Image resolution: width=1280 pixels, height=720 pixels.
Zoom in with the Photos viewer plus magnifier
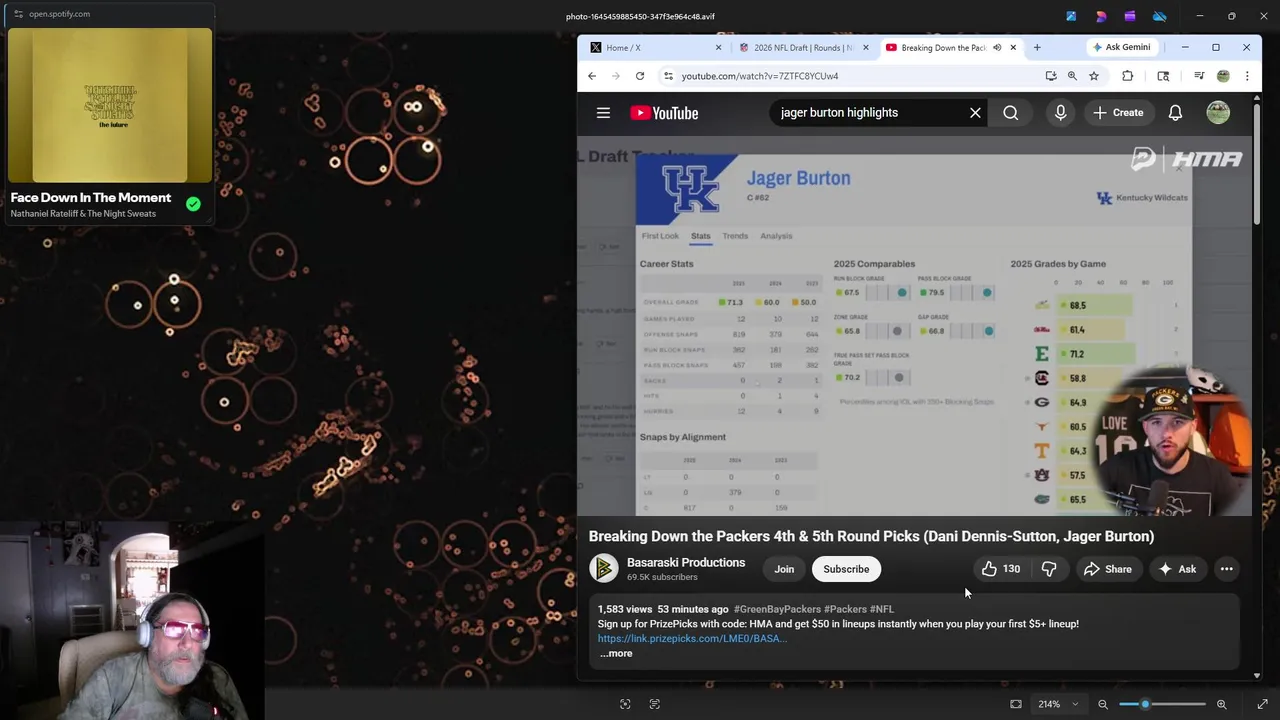(1221, 704)
